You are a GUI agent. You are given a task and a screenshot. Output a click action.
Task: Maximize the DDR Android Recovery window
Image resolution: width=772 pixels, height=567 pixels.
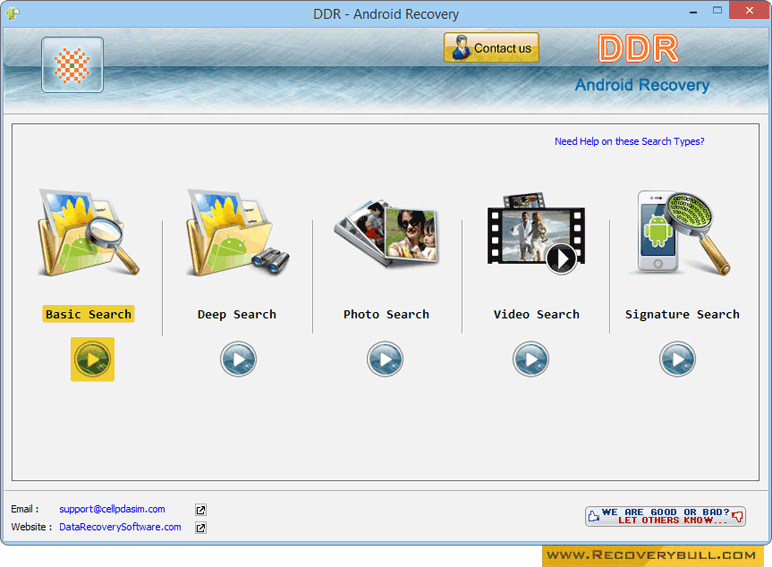coord(717,10)
